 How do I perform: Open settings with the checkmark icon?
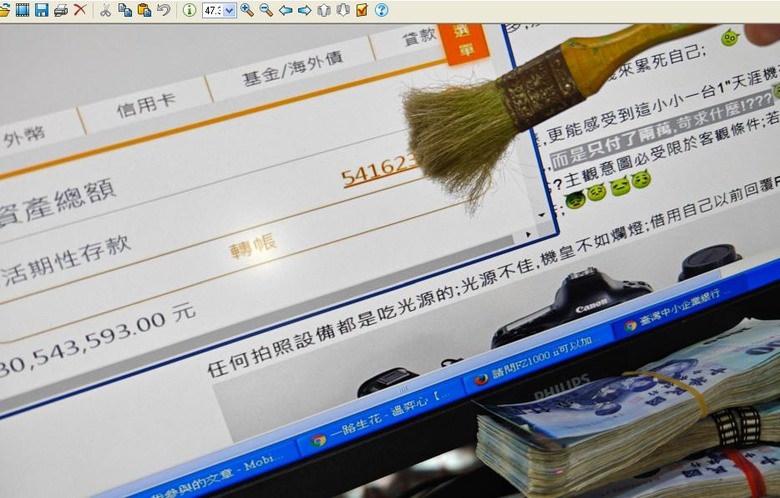click(x=362, y=10)
